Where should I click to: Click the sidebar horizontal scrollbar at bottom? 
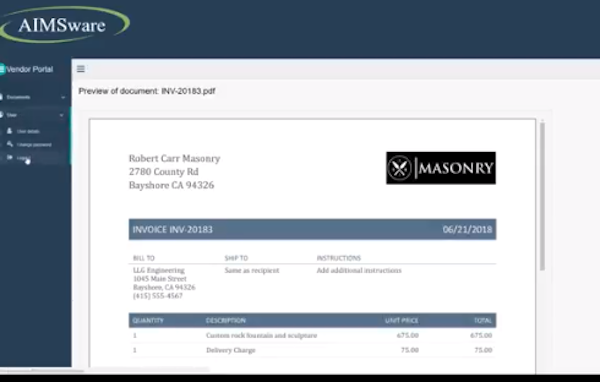click(42, 370)
